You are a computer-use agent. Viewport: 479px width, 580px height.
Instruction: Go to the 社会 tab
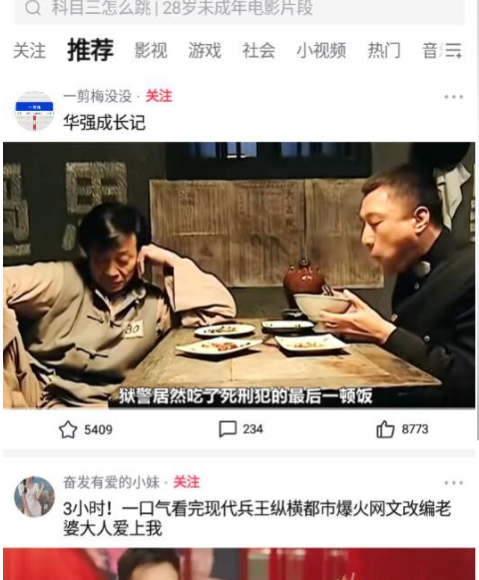[x=259, y=50]
